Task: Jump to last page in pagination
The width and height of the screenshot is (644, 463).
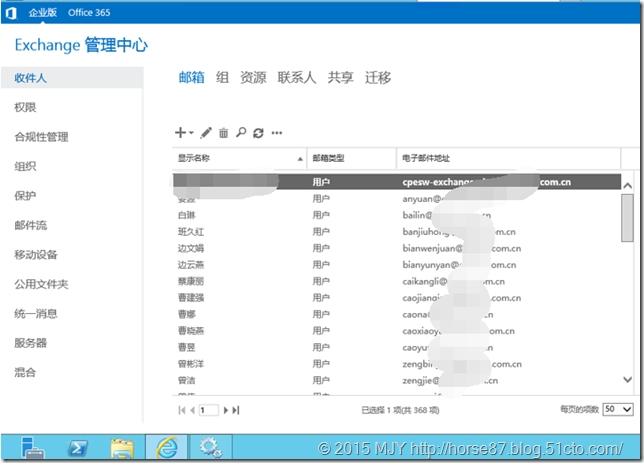Action: [236, 410]
